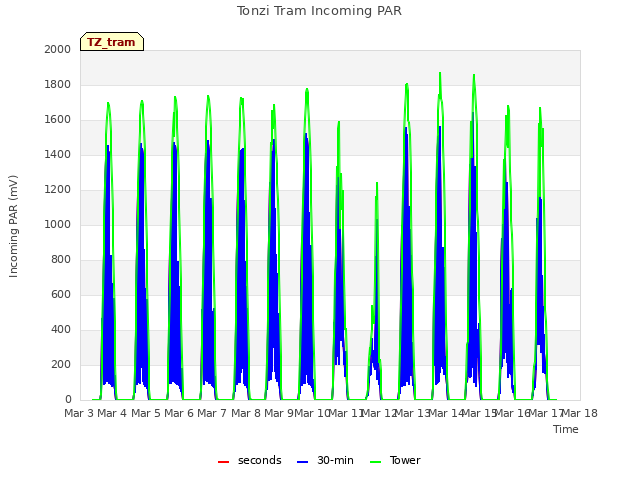This screenshot has width=640, height=480.
Task: Click the Mar 5 x-axis tick label
Action: [146, 413]
